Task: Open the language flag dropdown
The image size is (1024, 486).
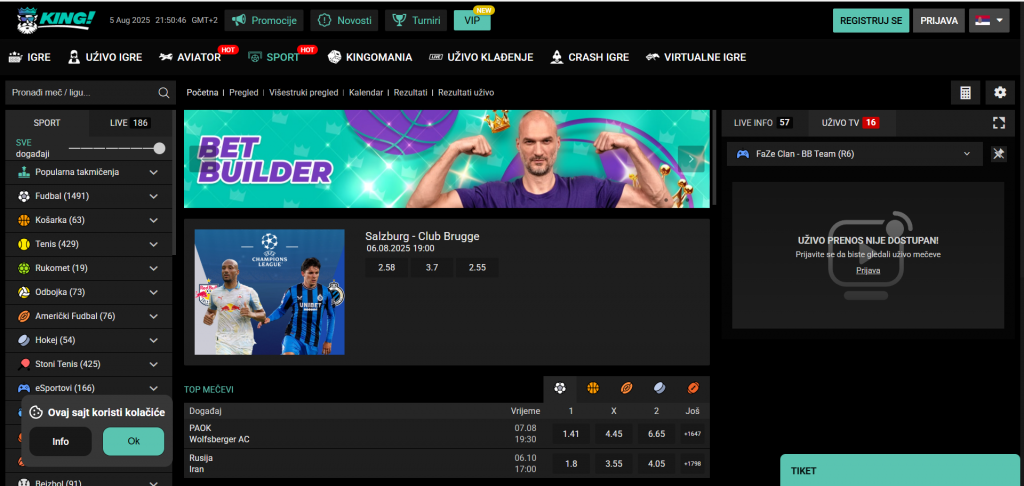Action: coord(989,20)
